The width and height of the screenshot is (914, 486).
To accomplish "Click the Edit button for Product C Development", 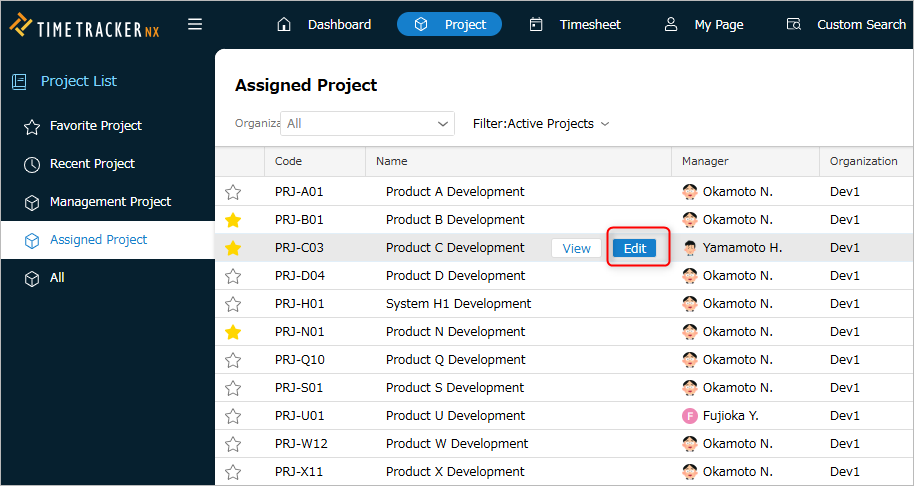I will (635, 248).
